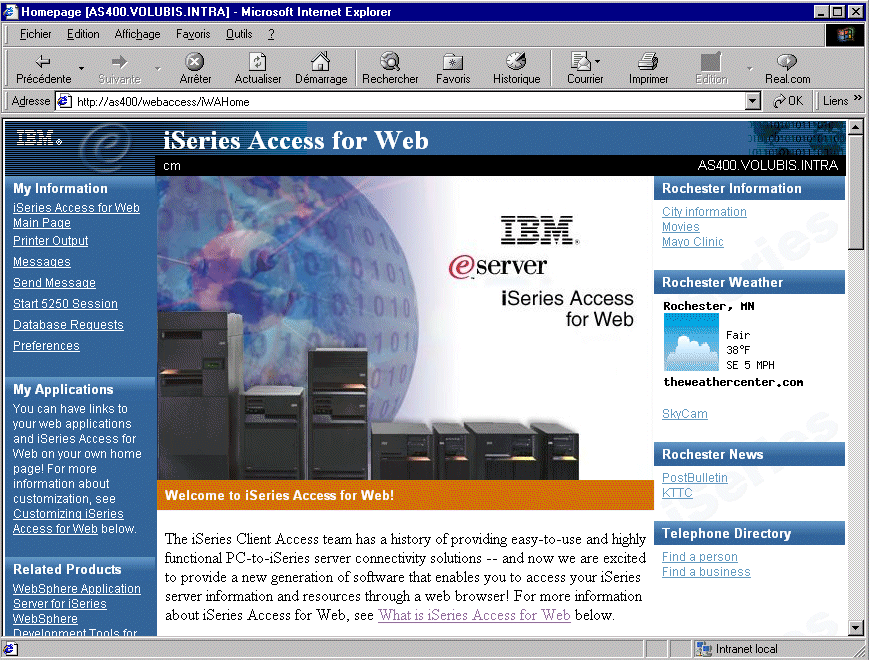Open the Rechercher search pane
Viewport: 869px width, 660px height.
coord(390,68)
